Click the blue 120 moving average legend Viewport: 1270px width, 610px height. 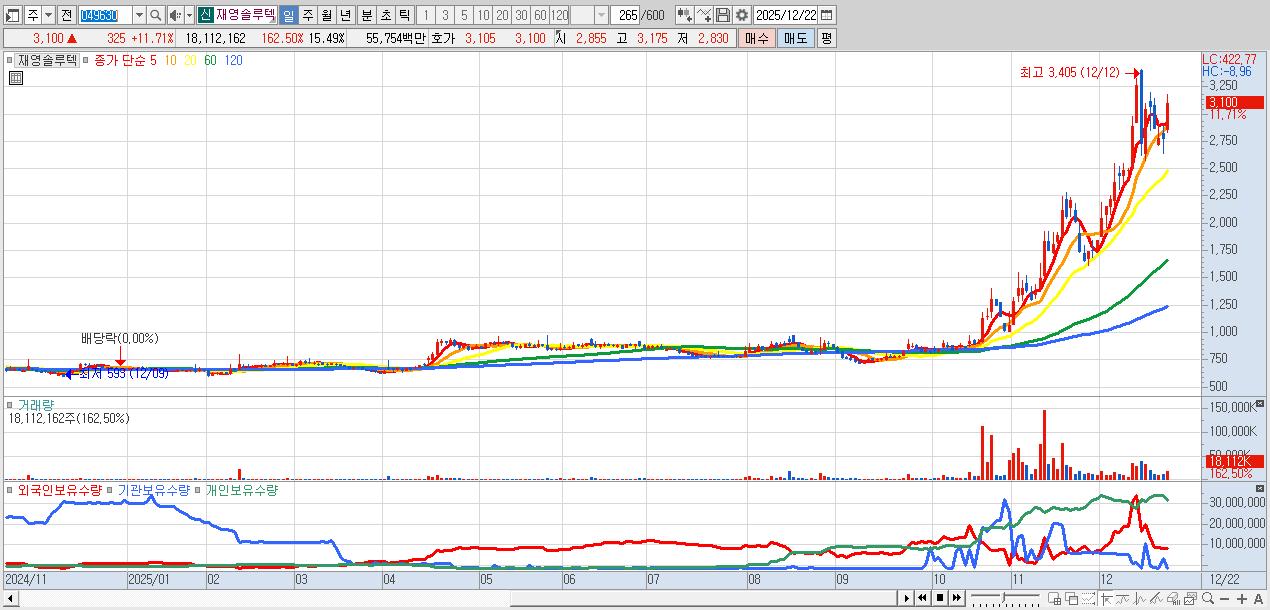pos(233,60)
